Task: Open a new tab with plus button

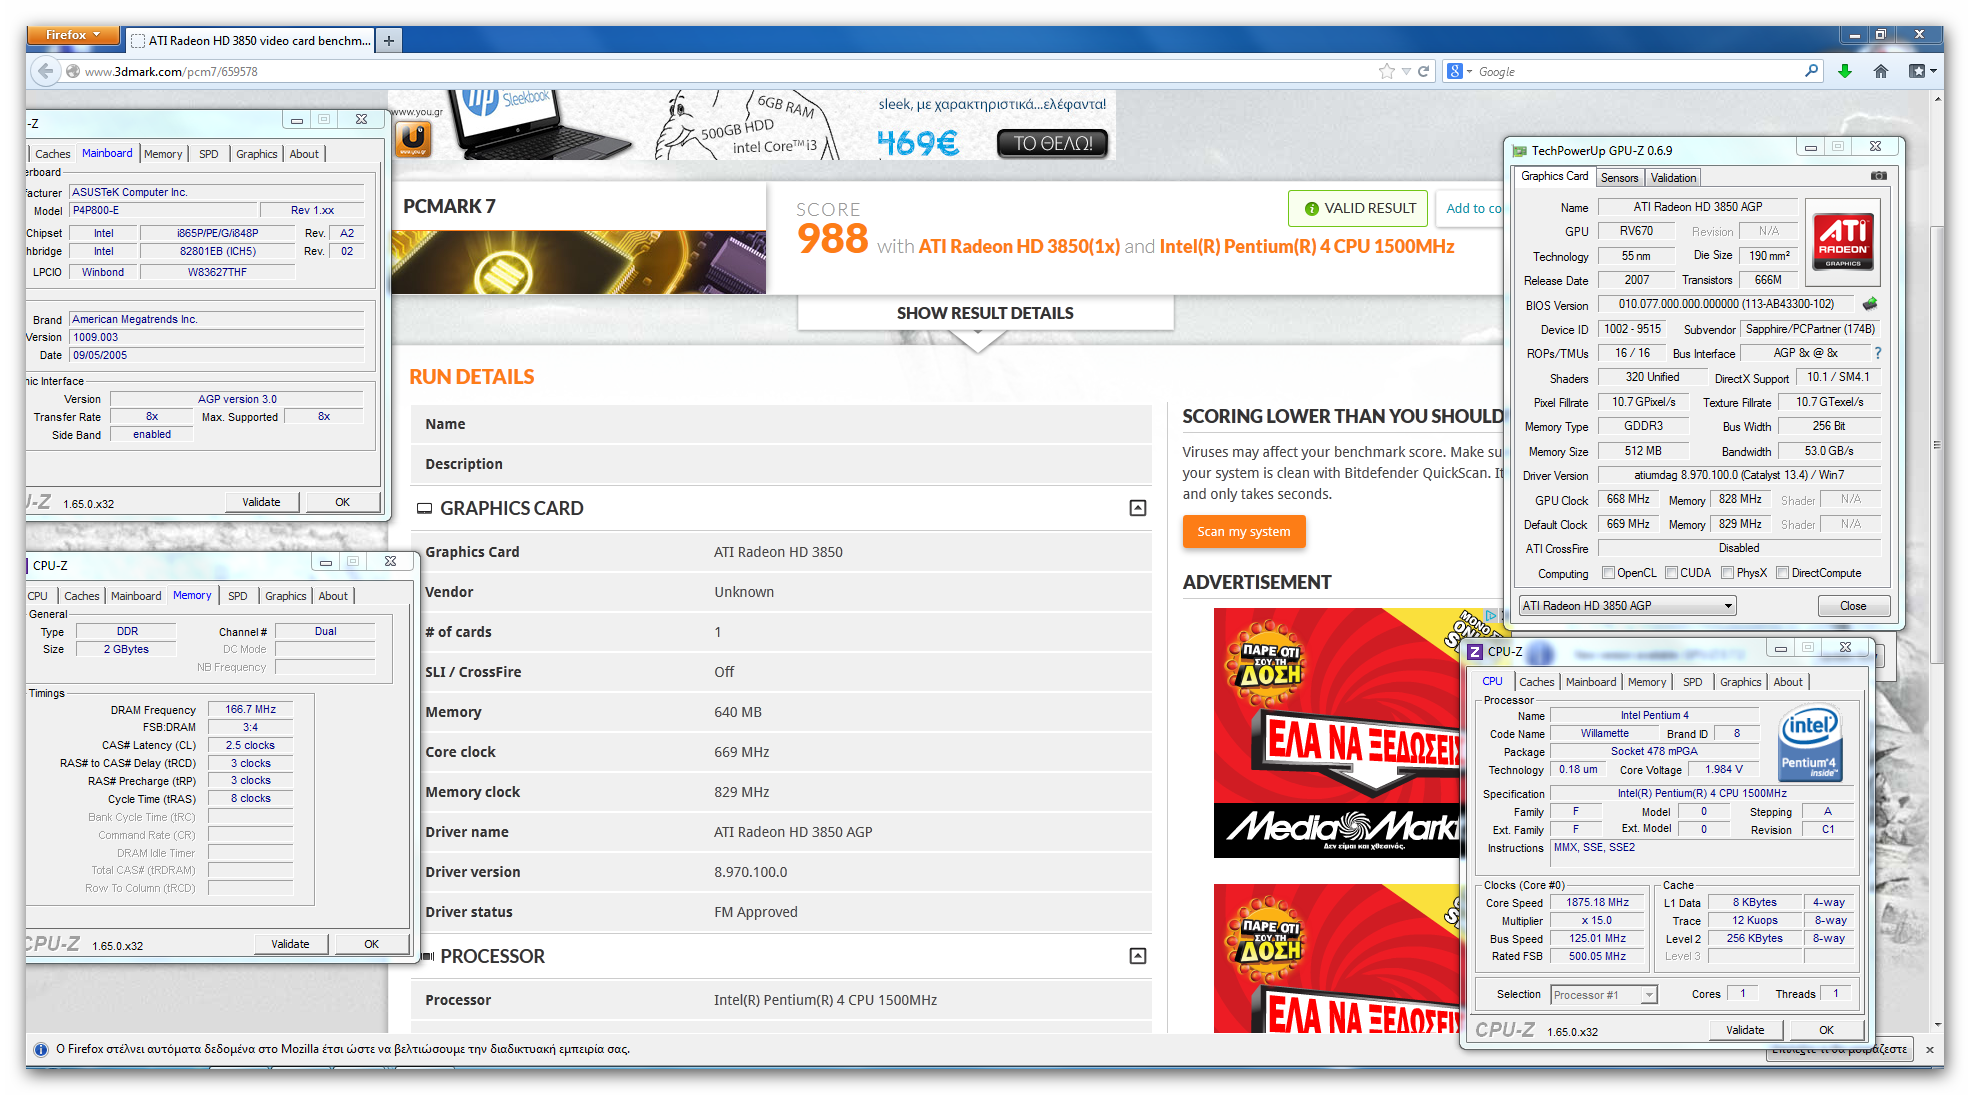Action: (x=389, y=40)
